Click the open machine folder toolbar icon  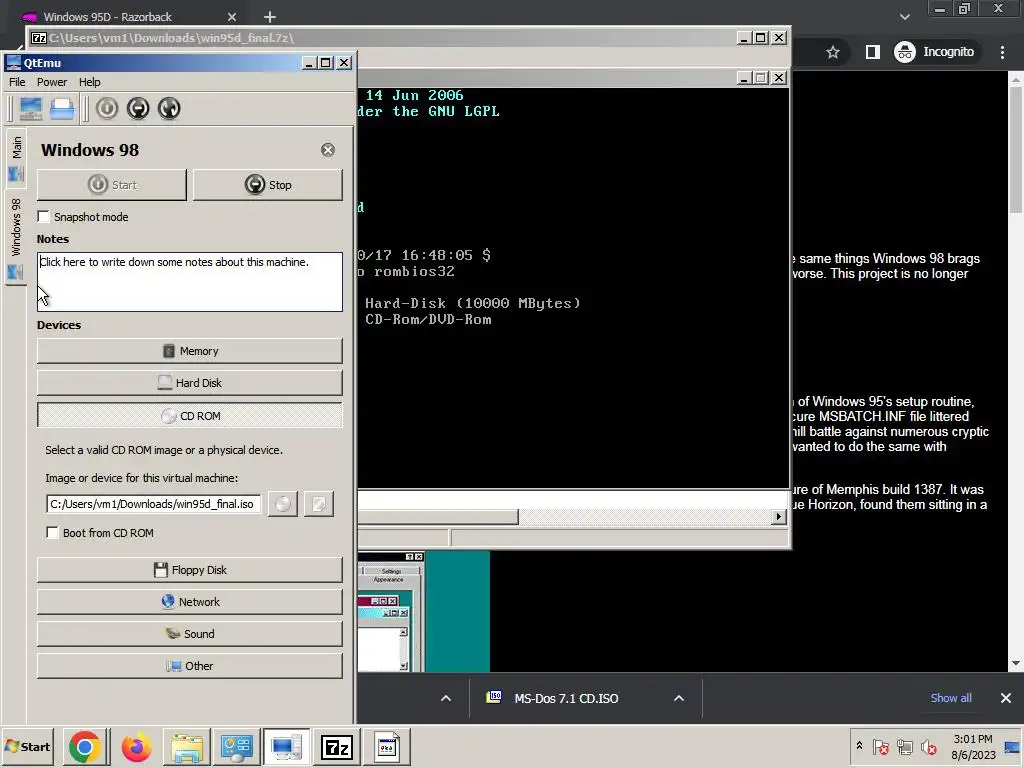click(62, 108)
